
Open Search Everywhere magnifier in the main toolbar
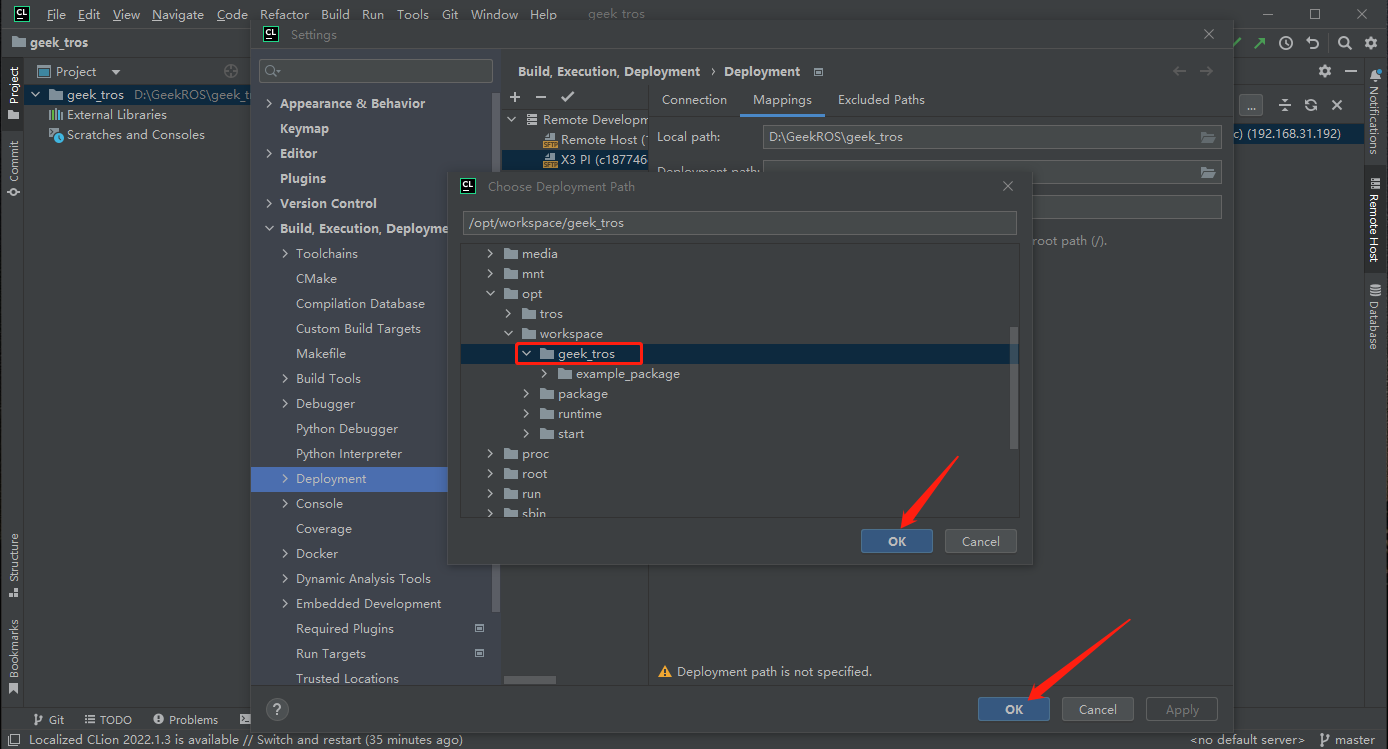tap(1345, 43)
